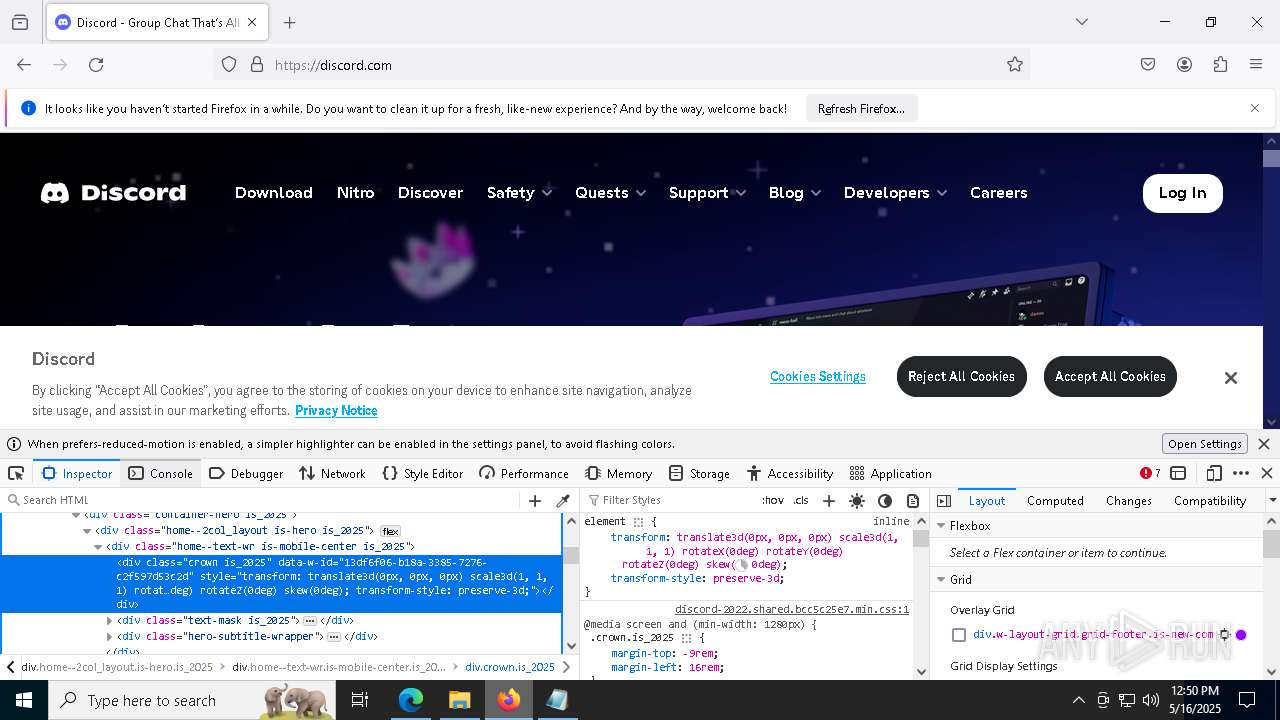Toggle the flex badge on home--2col_layout
This screenshot has height=720, width=1280.
tap(390, 531)
